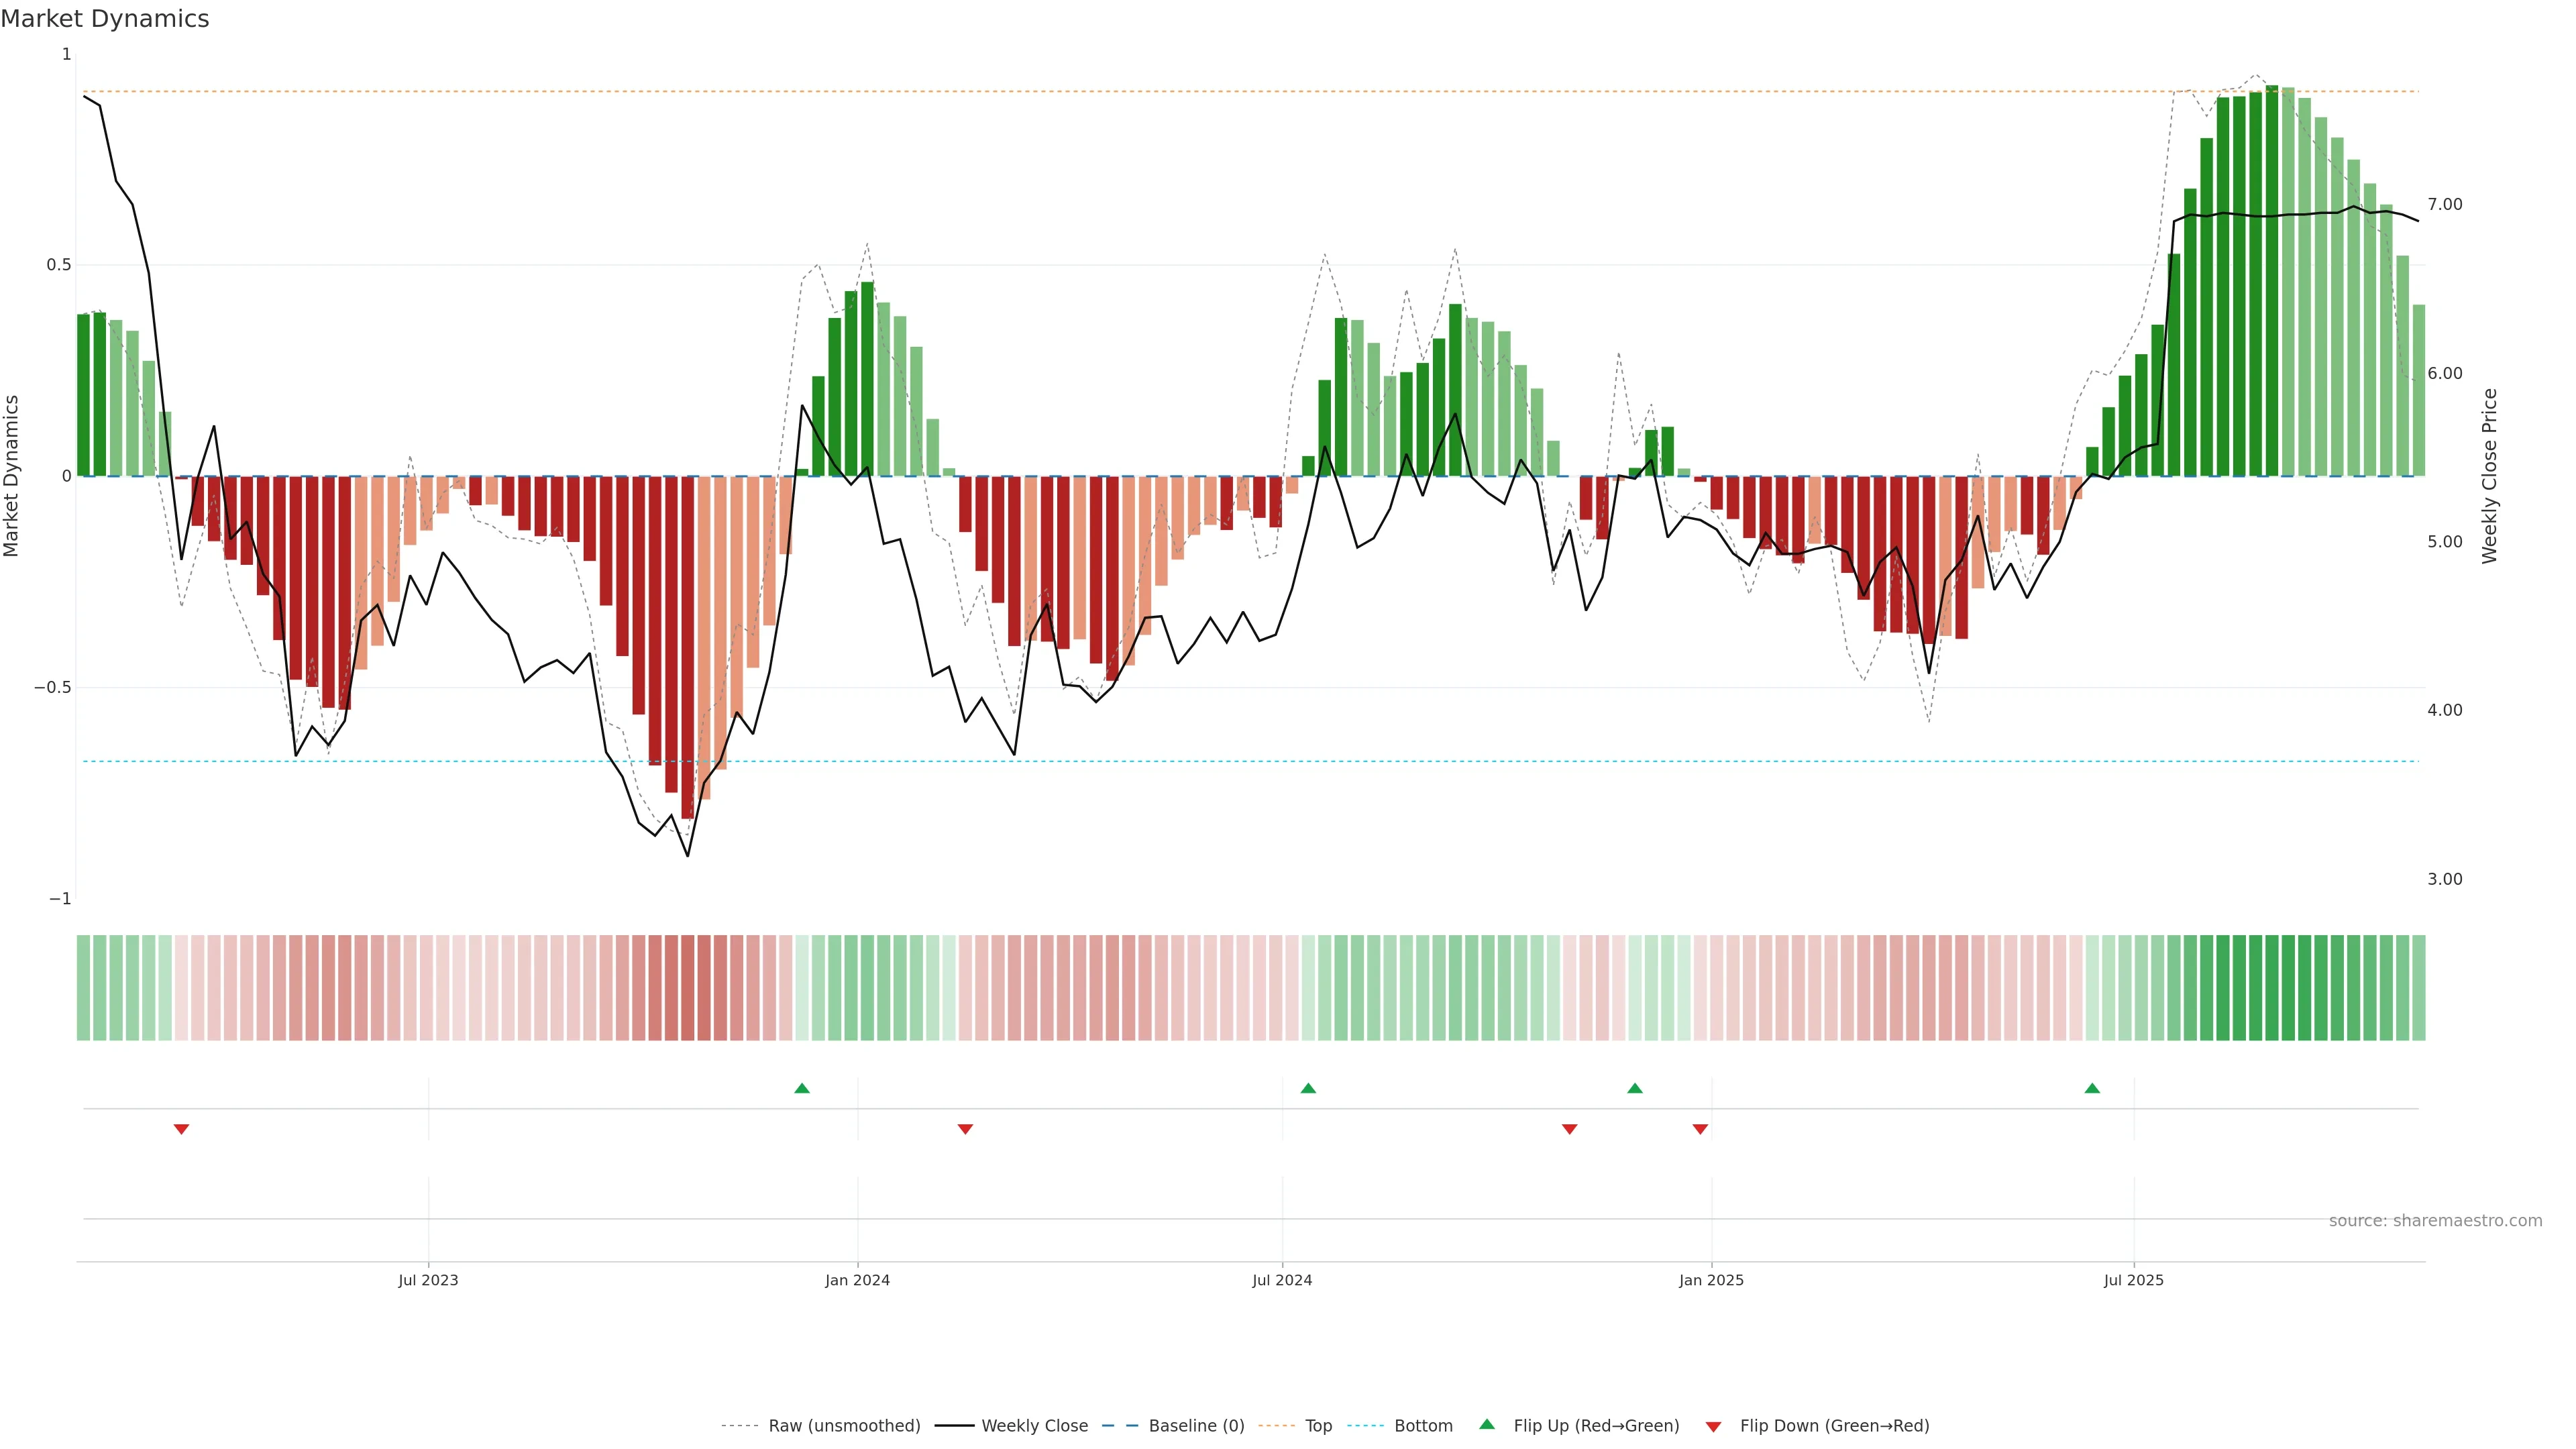The image size is (2576, 1449).
Task: Click the 7.00 right-axis price tick
Action: click(2445, 204)
